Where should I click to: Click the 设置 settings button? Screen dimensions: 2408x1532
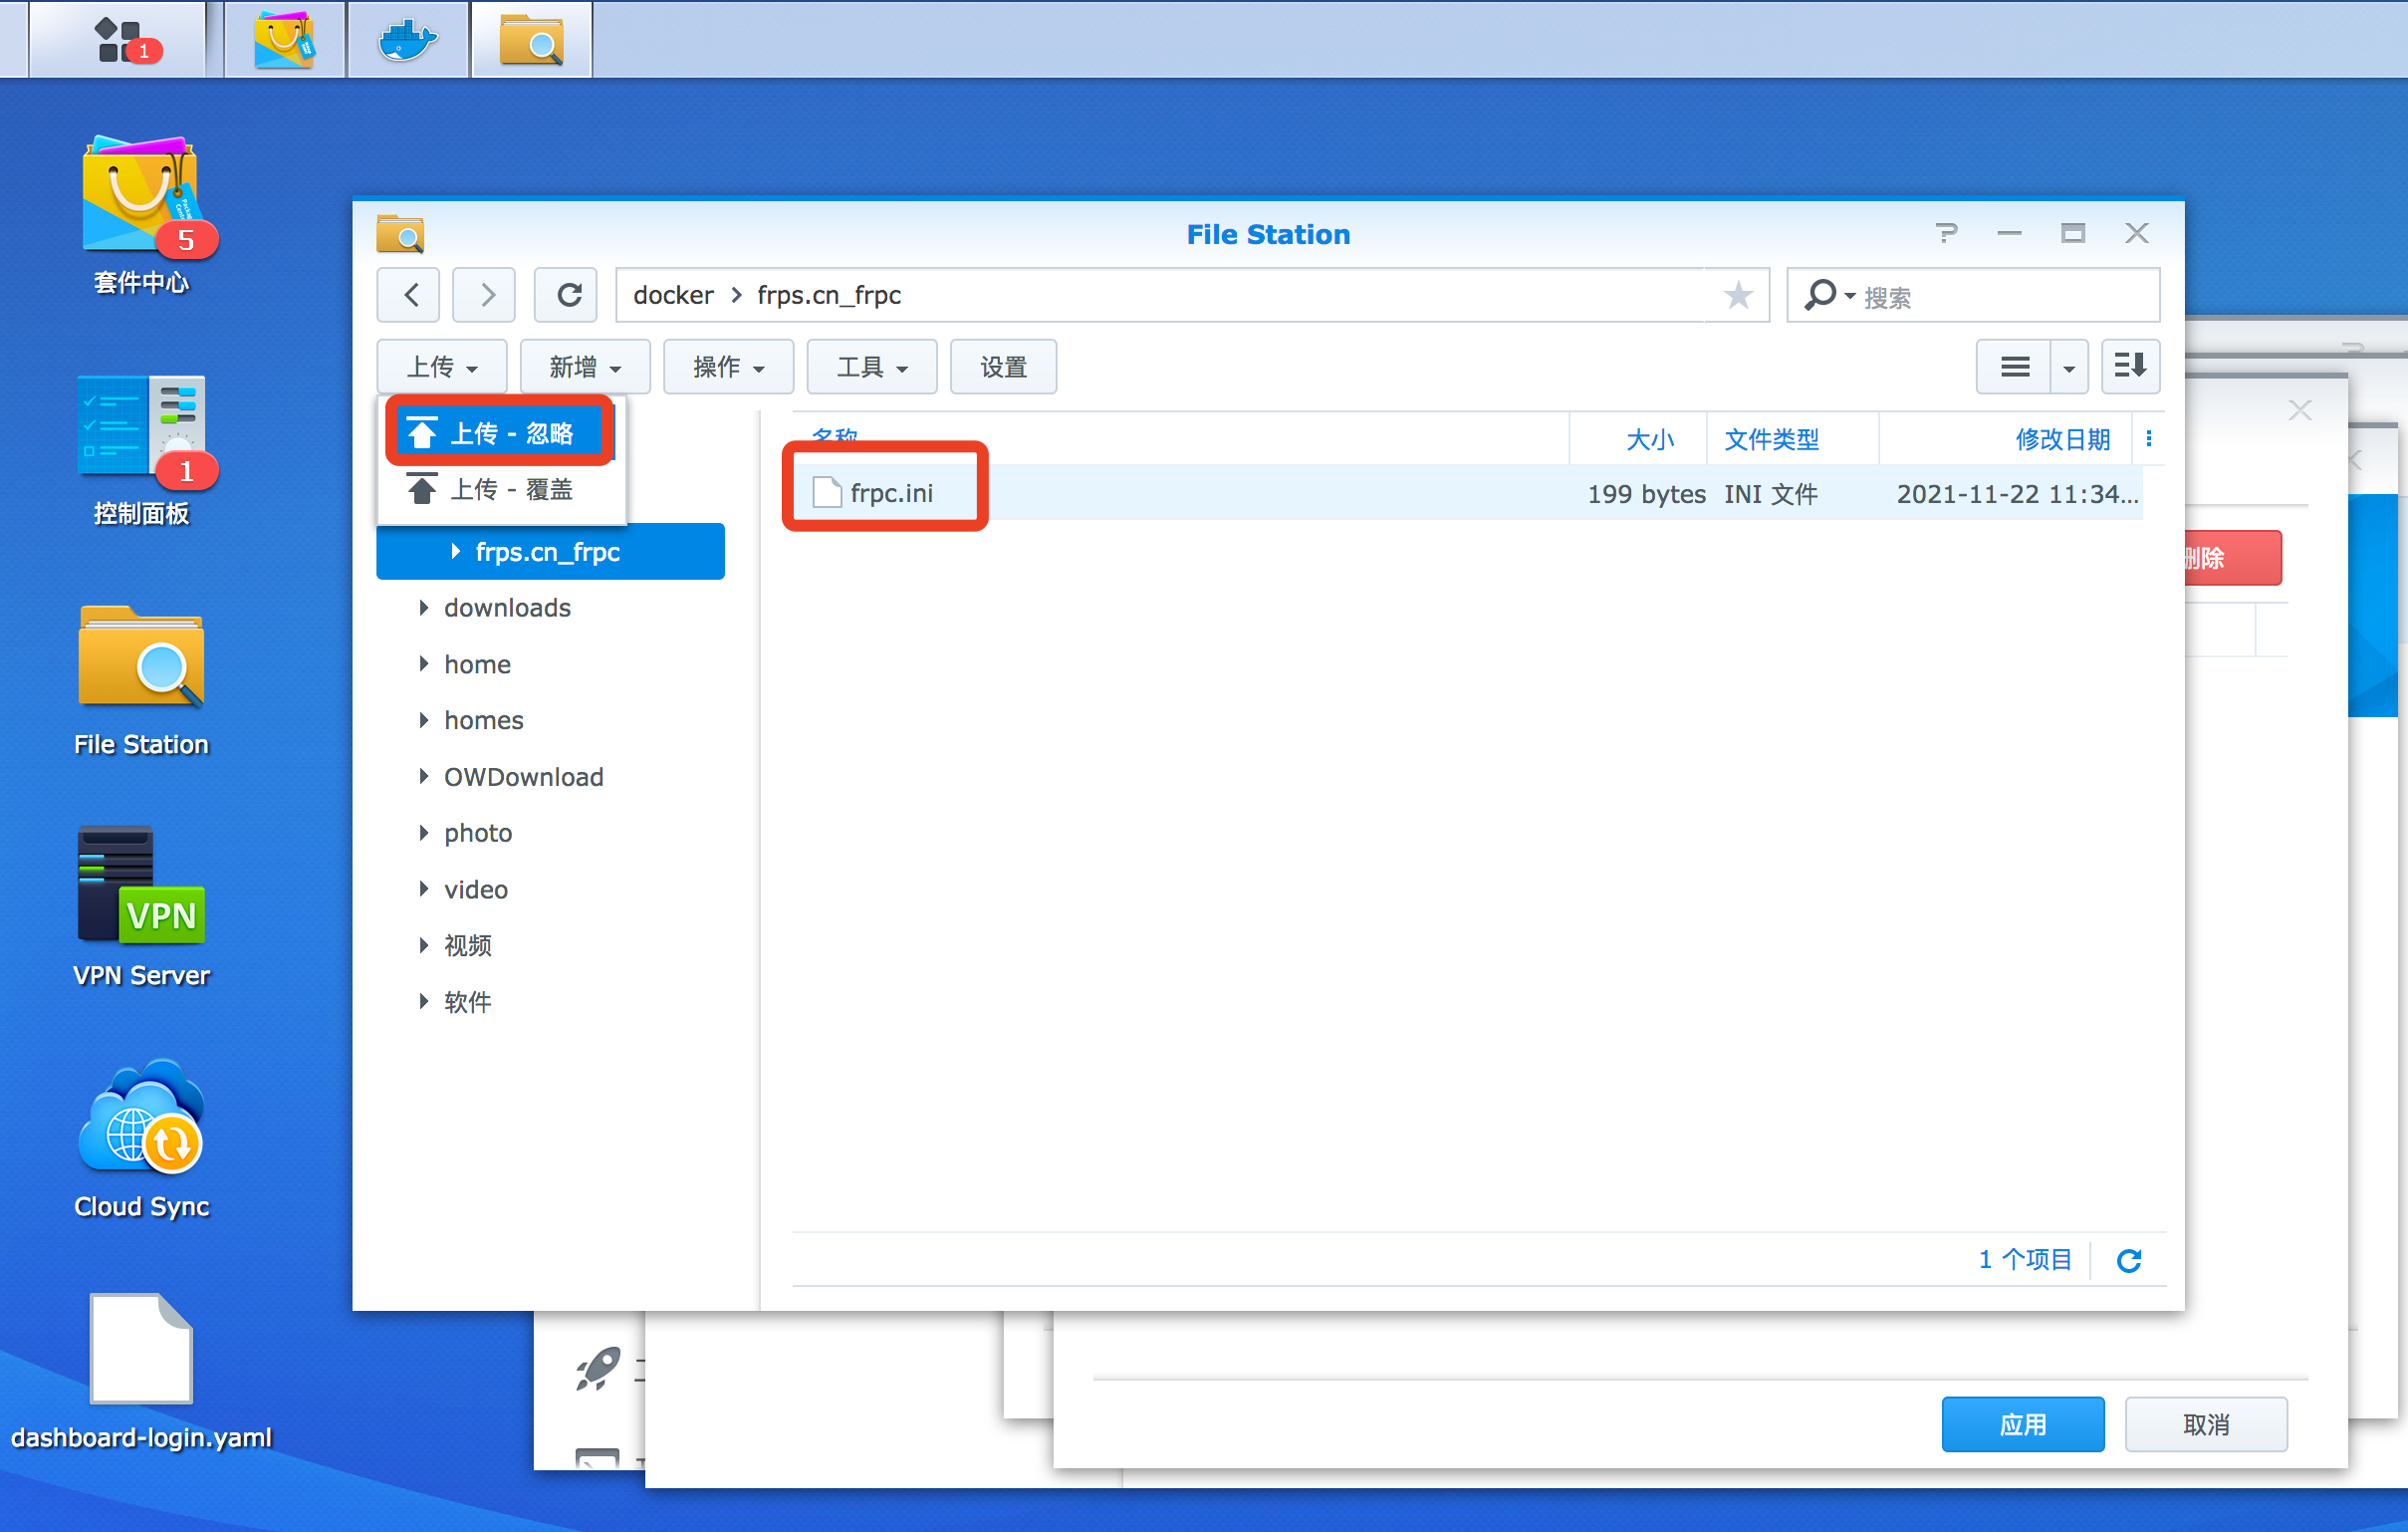click(x=1003, y=367)
